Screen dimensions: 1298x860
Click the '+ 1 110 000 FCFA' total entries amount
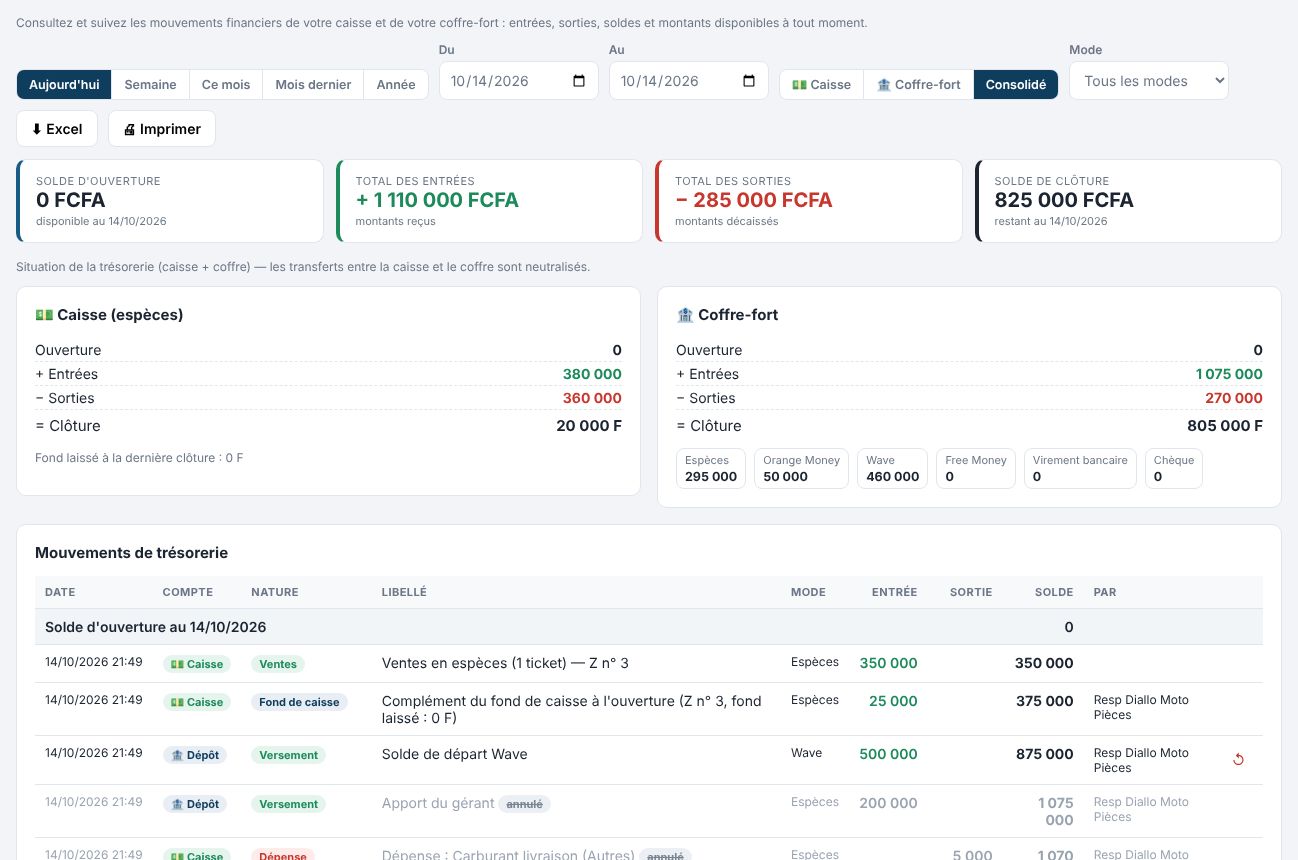437,200
